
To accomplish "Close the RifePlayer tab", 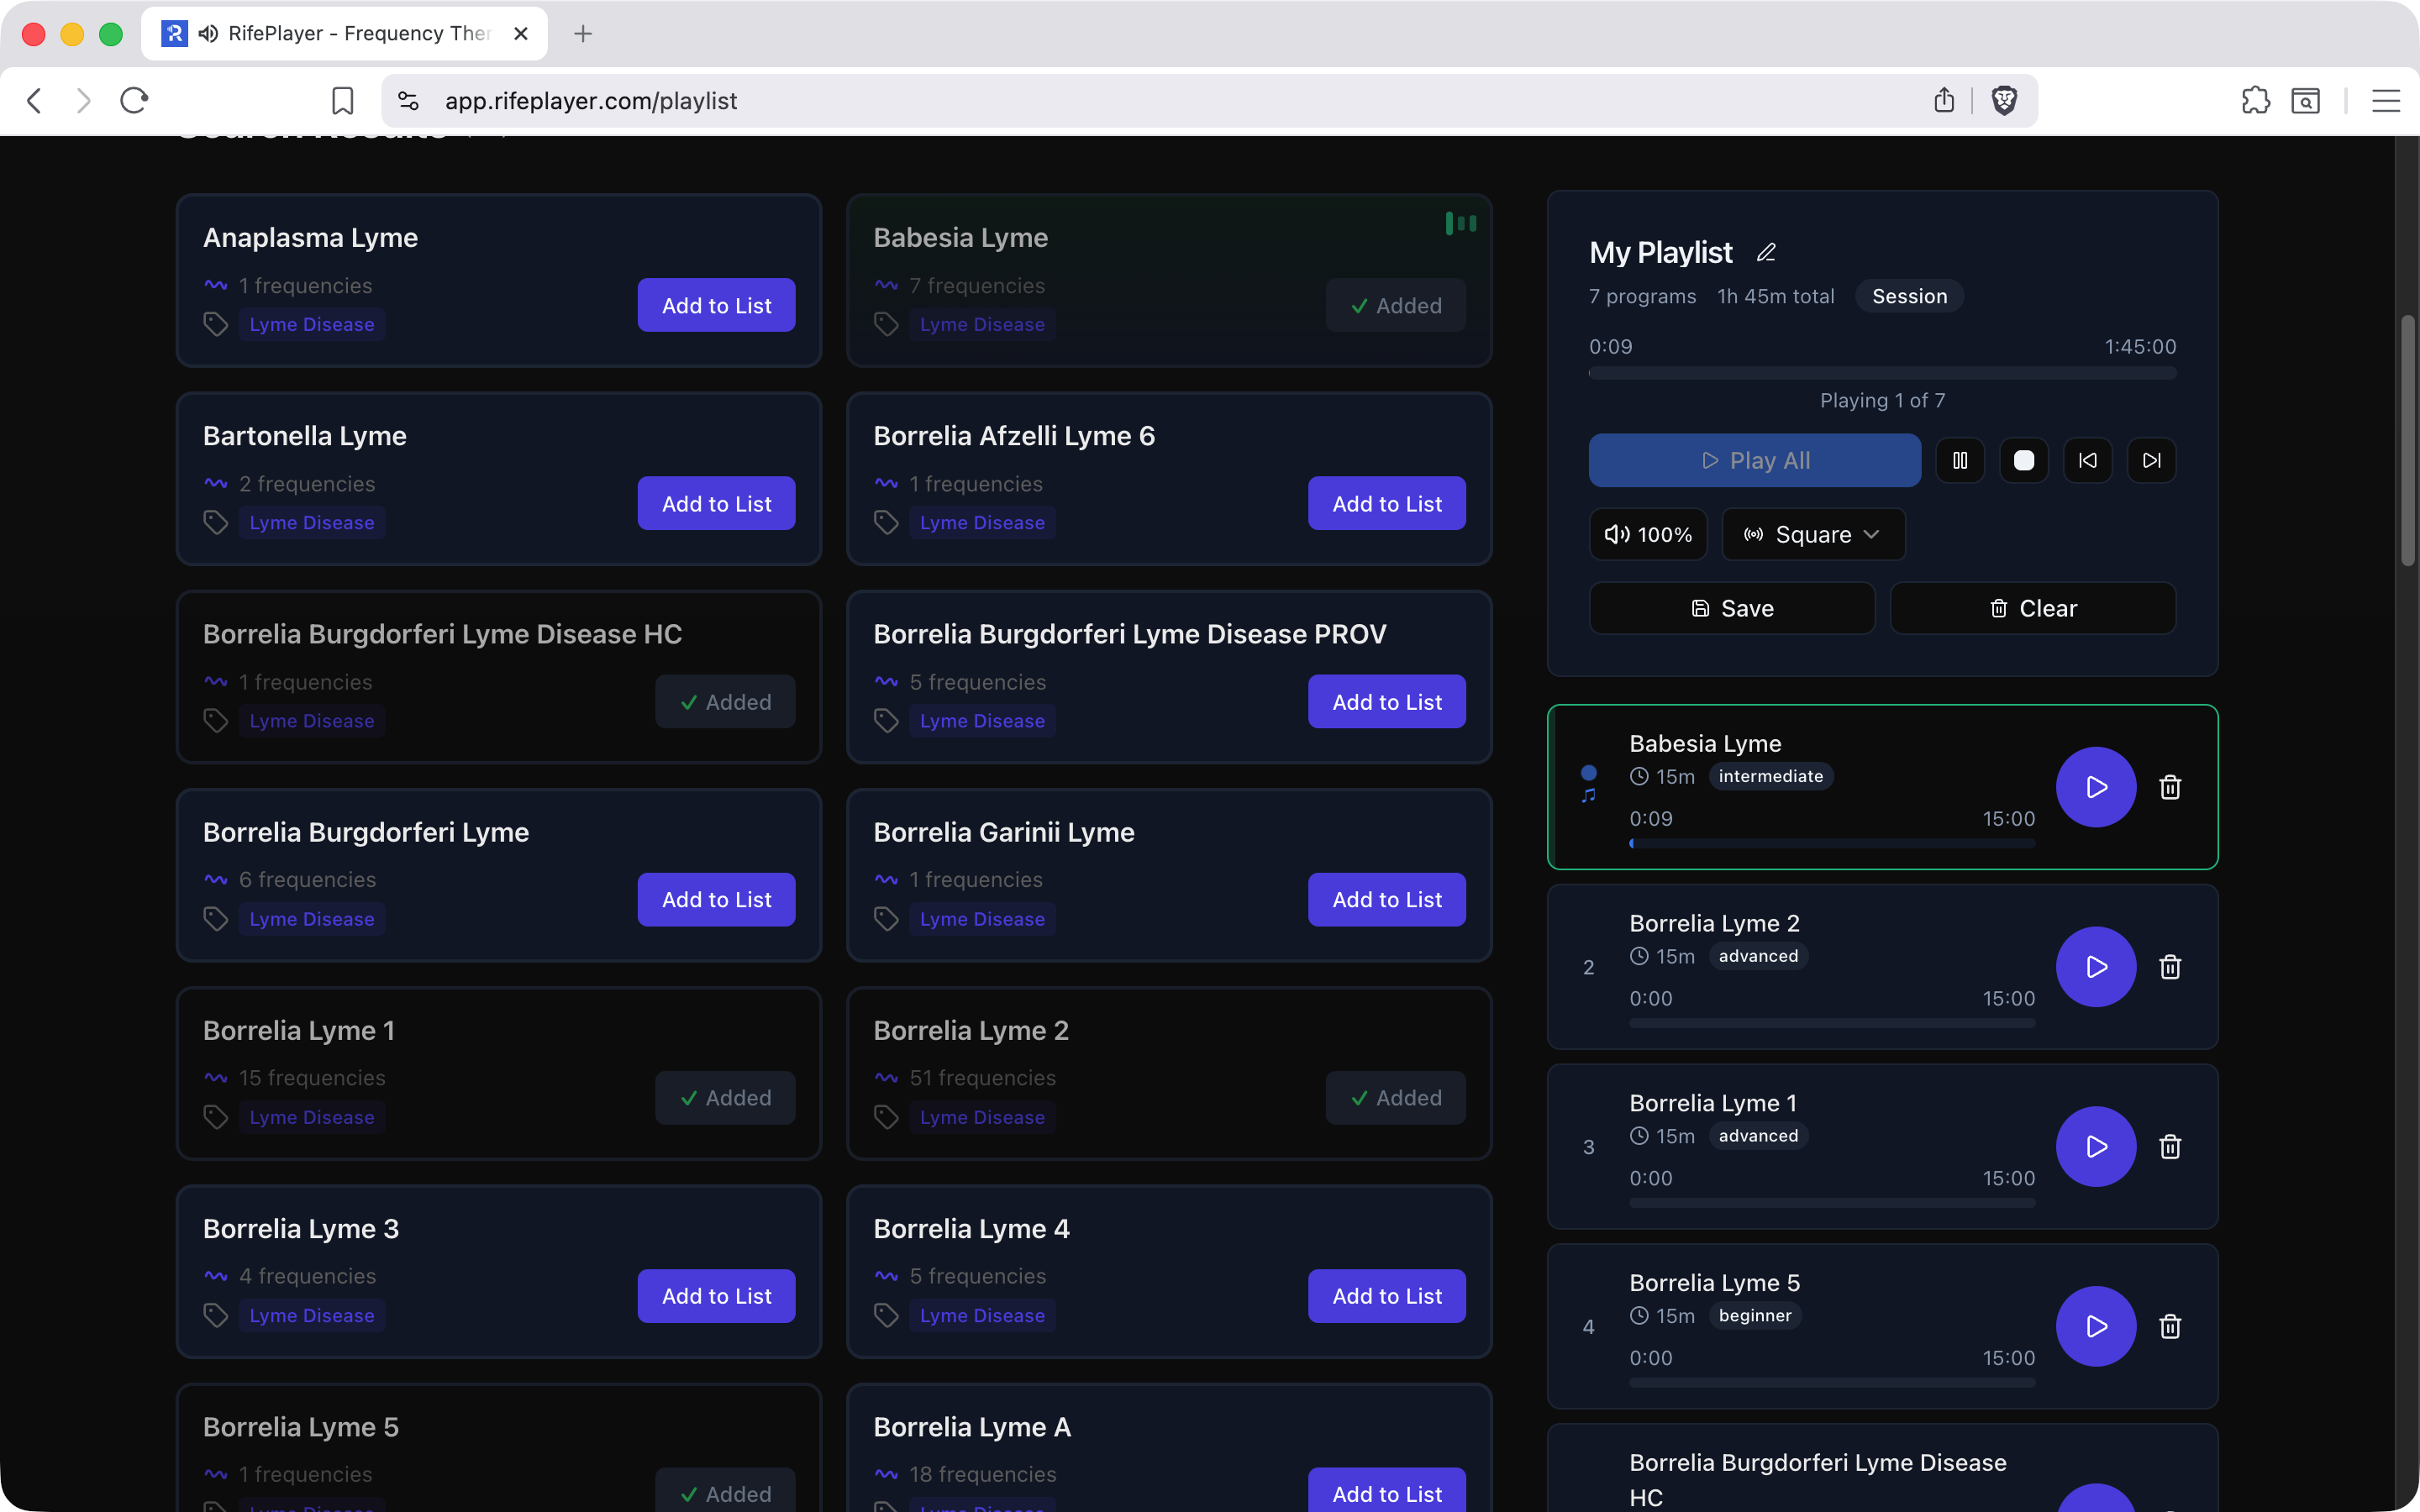I will click(520, 34).
